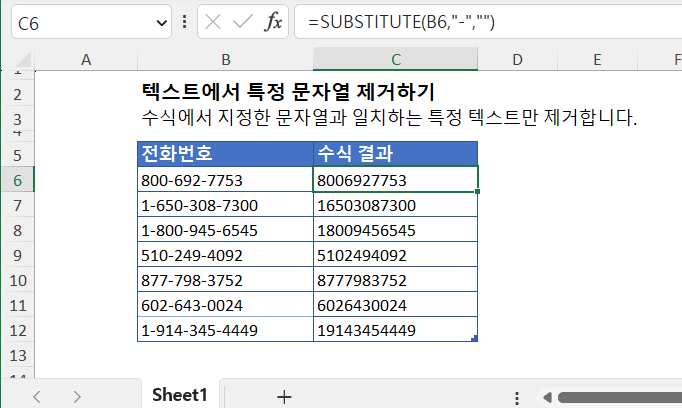The image size is (682, 408).
Task: Select row 8 header
Action: [x=17, y=230]
